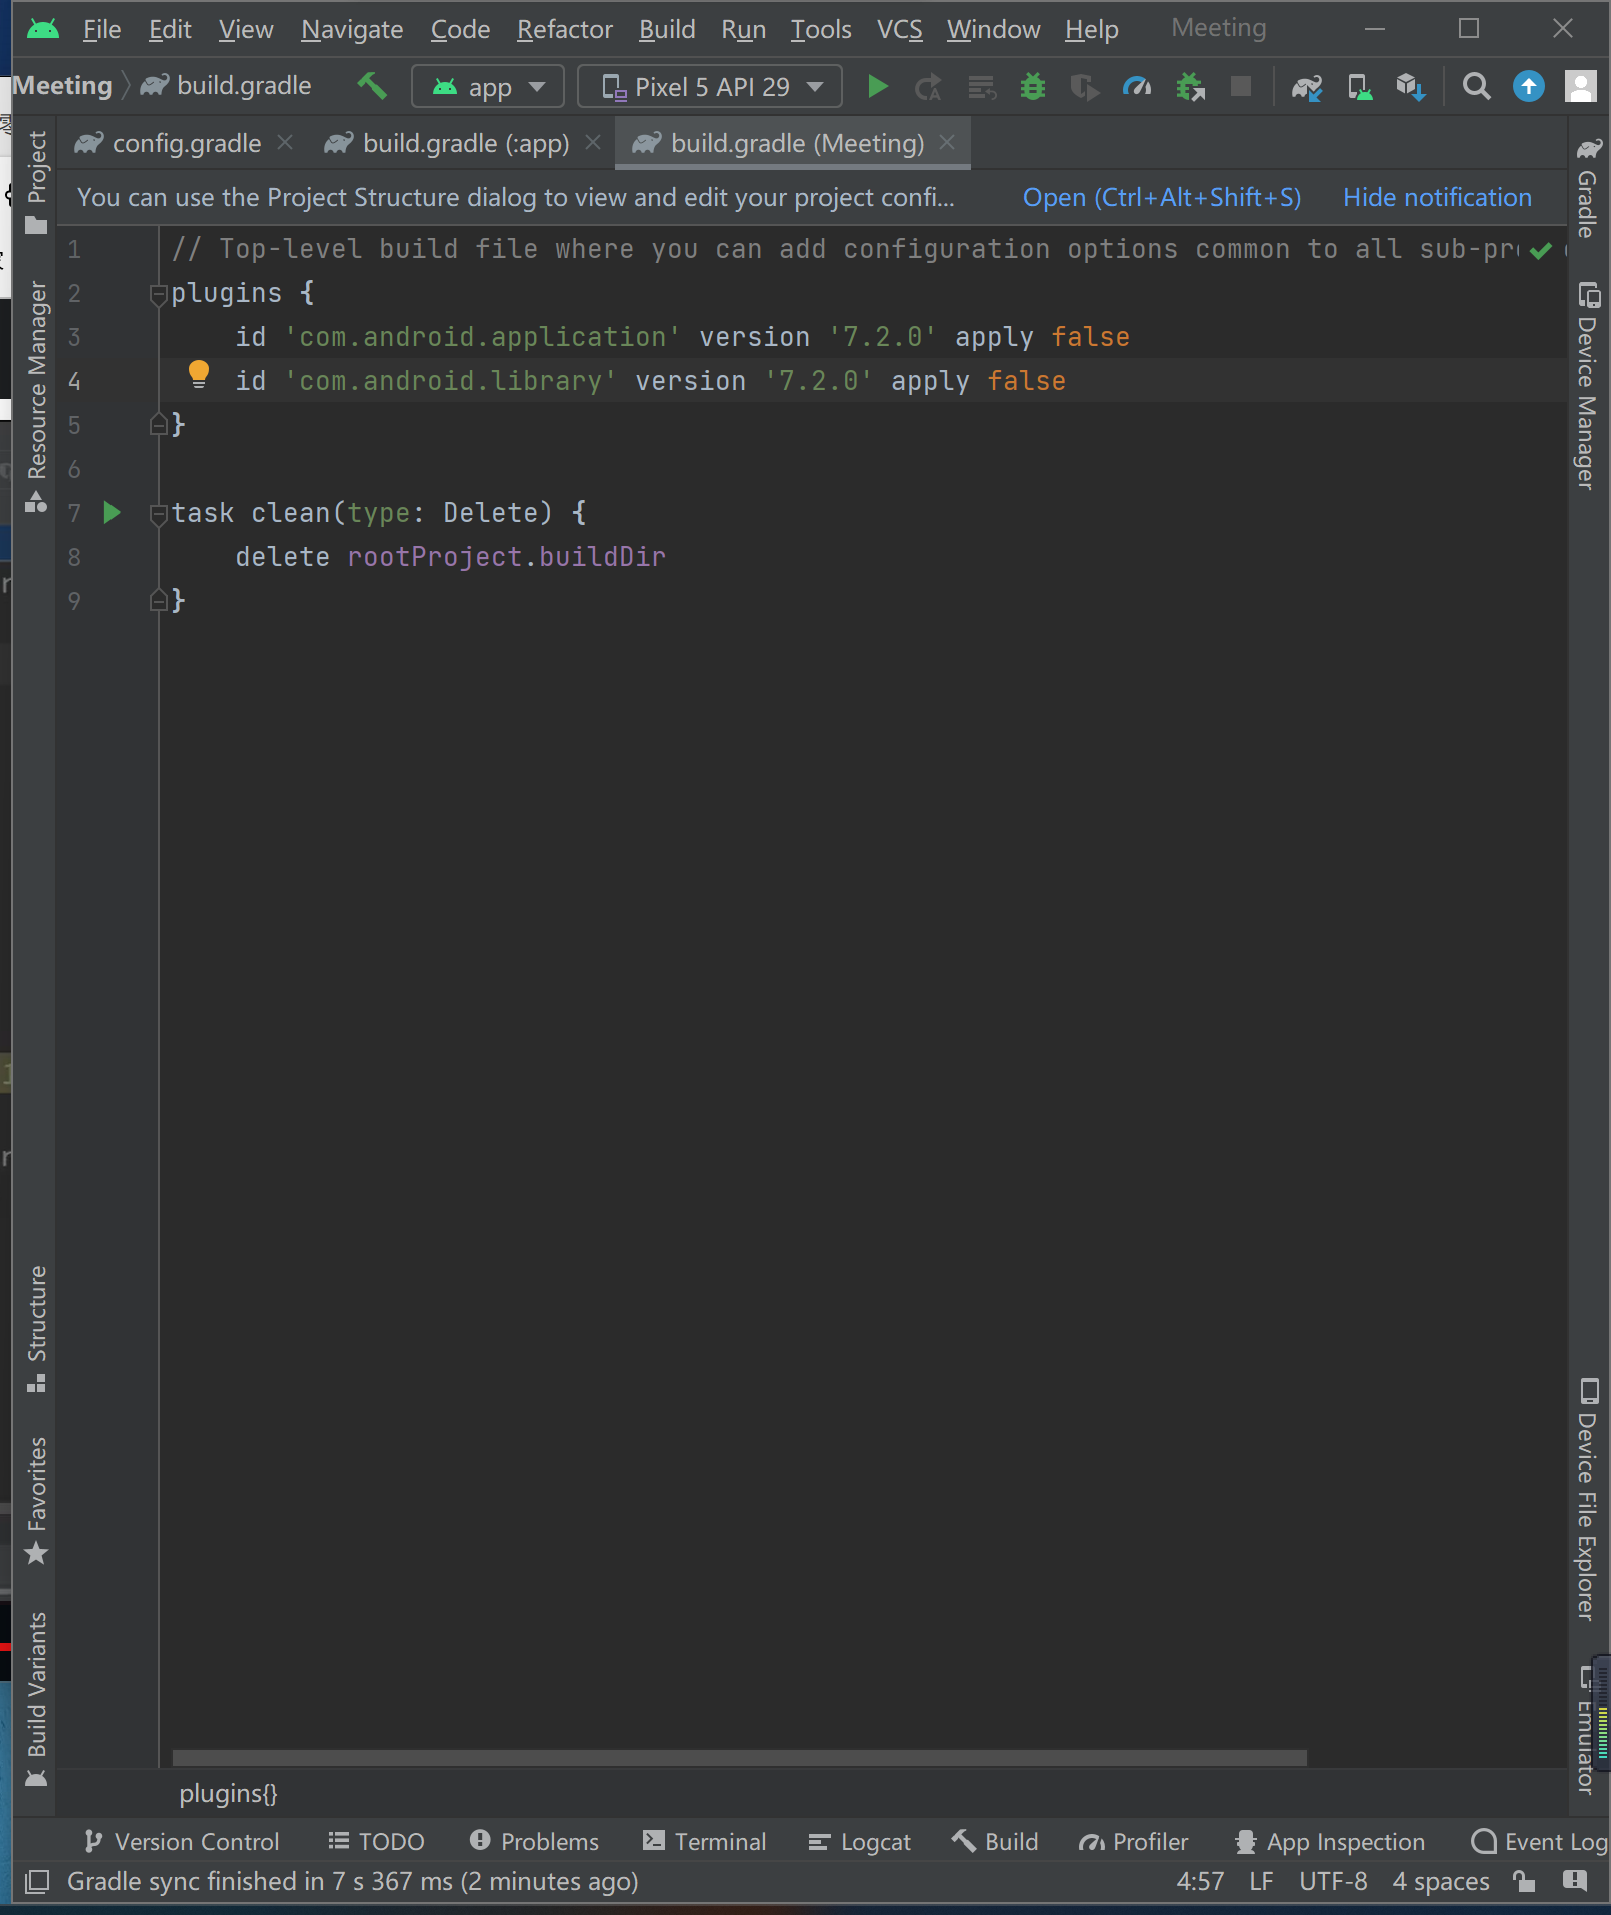Open the Device Manager side panel
The width and height of the screenshot is (1611, 1915).
pyautogui.click(x=1588, y=386)
